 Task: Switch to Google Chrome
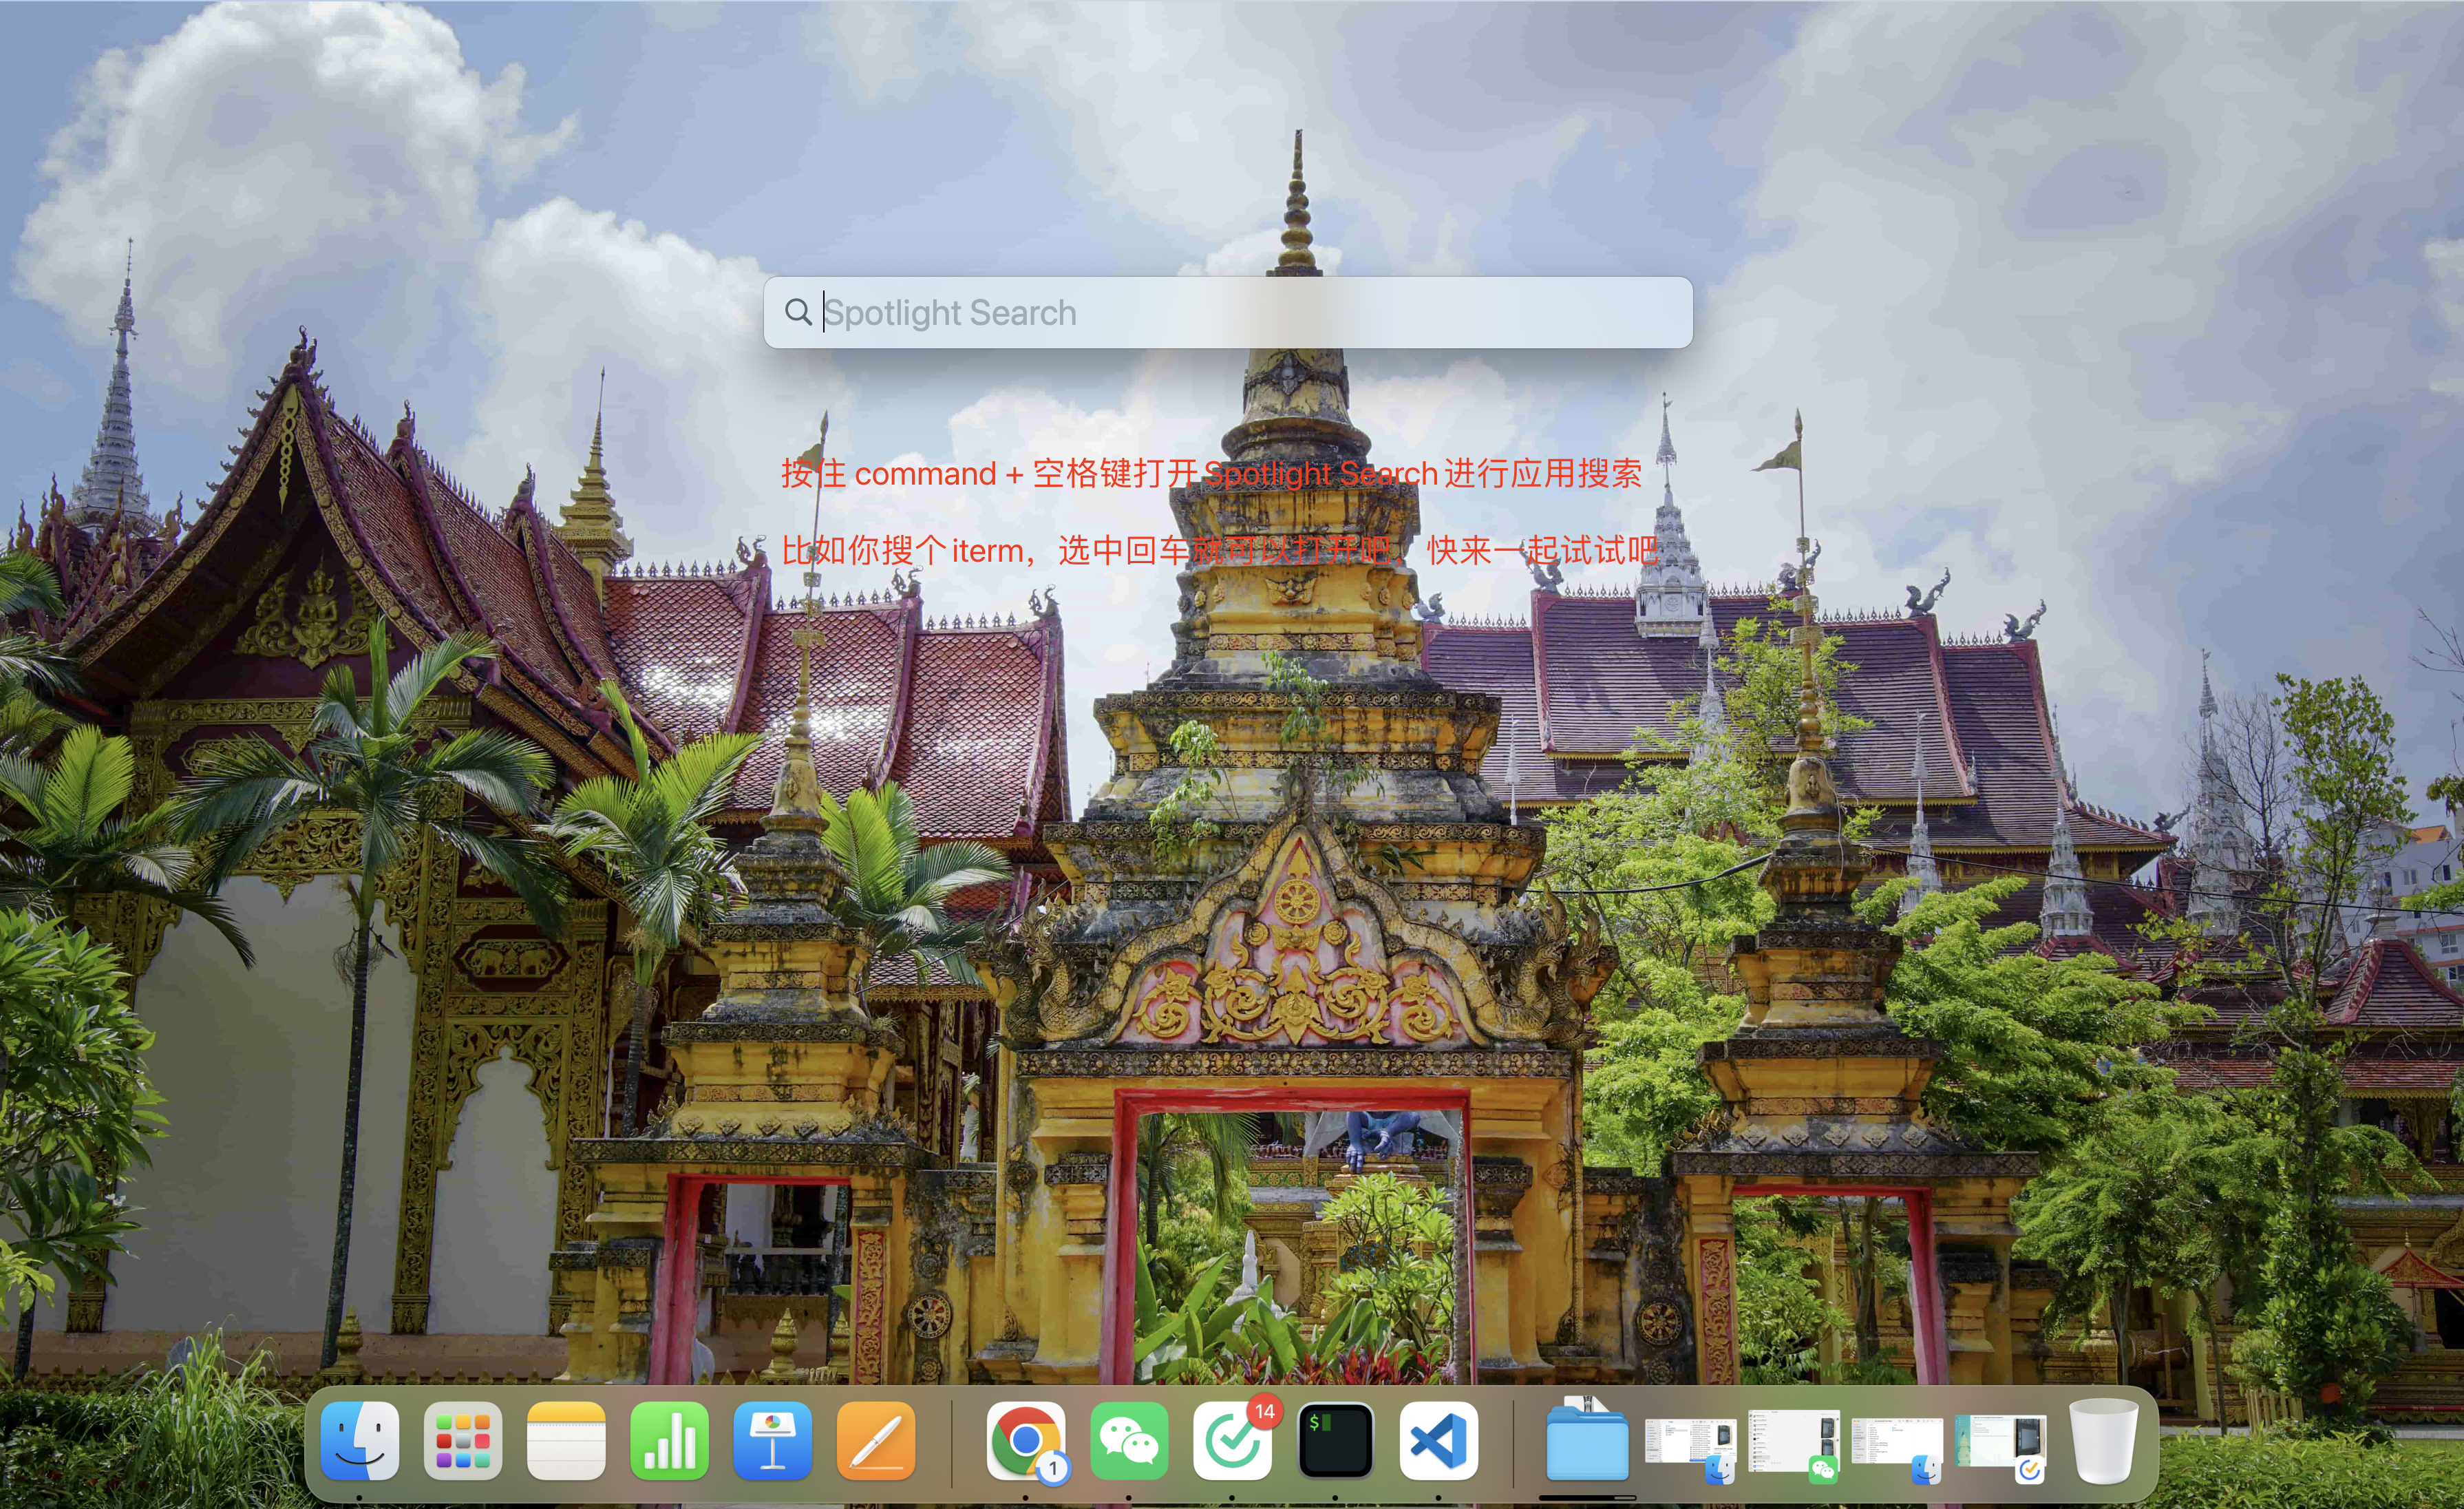tap(1025, 1440)
